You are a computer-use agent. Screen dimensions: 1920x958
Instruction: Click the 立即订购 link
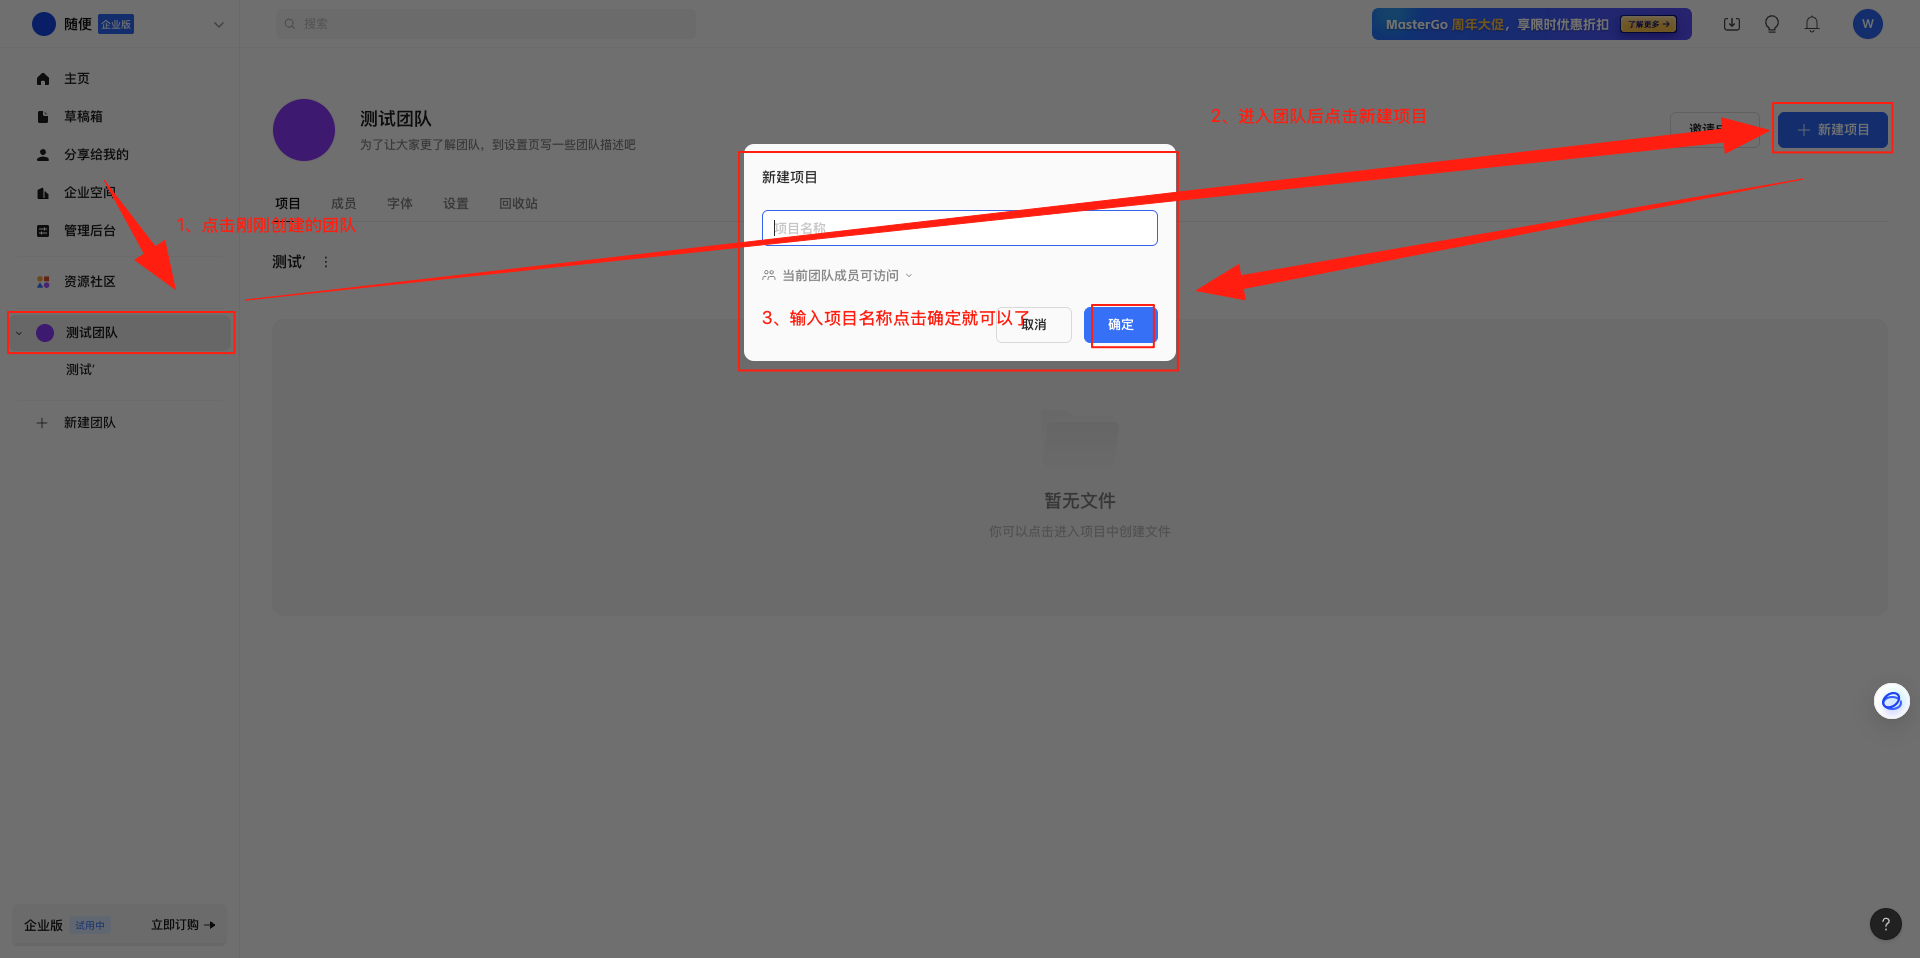click(x=183, y=925)
